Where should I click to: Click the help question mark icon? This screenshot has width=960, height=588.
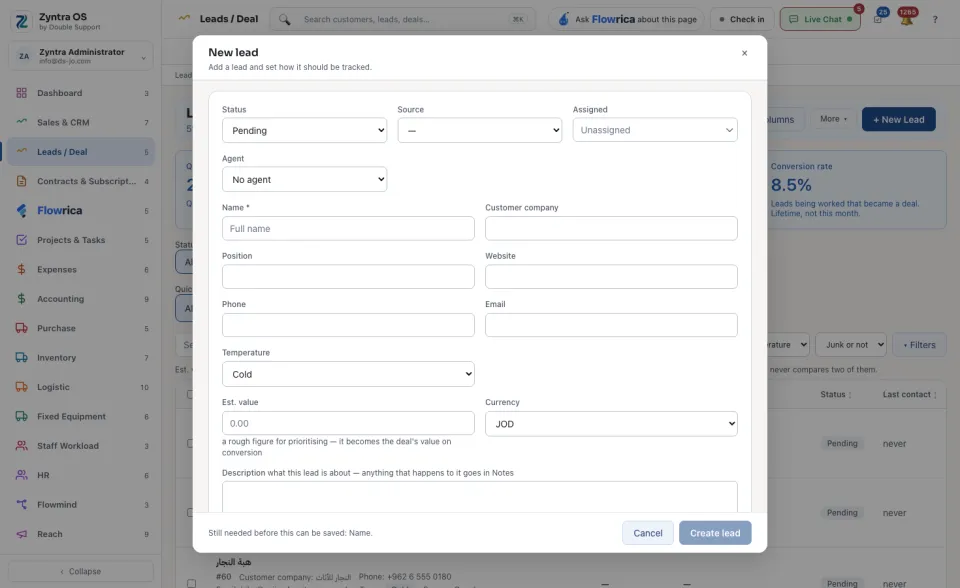click(935, 20)
